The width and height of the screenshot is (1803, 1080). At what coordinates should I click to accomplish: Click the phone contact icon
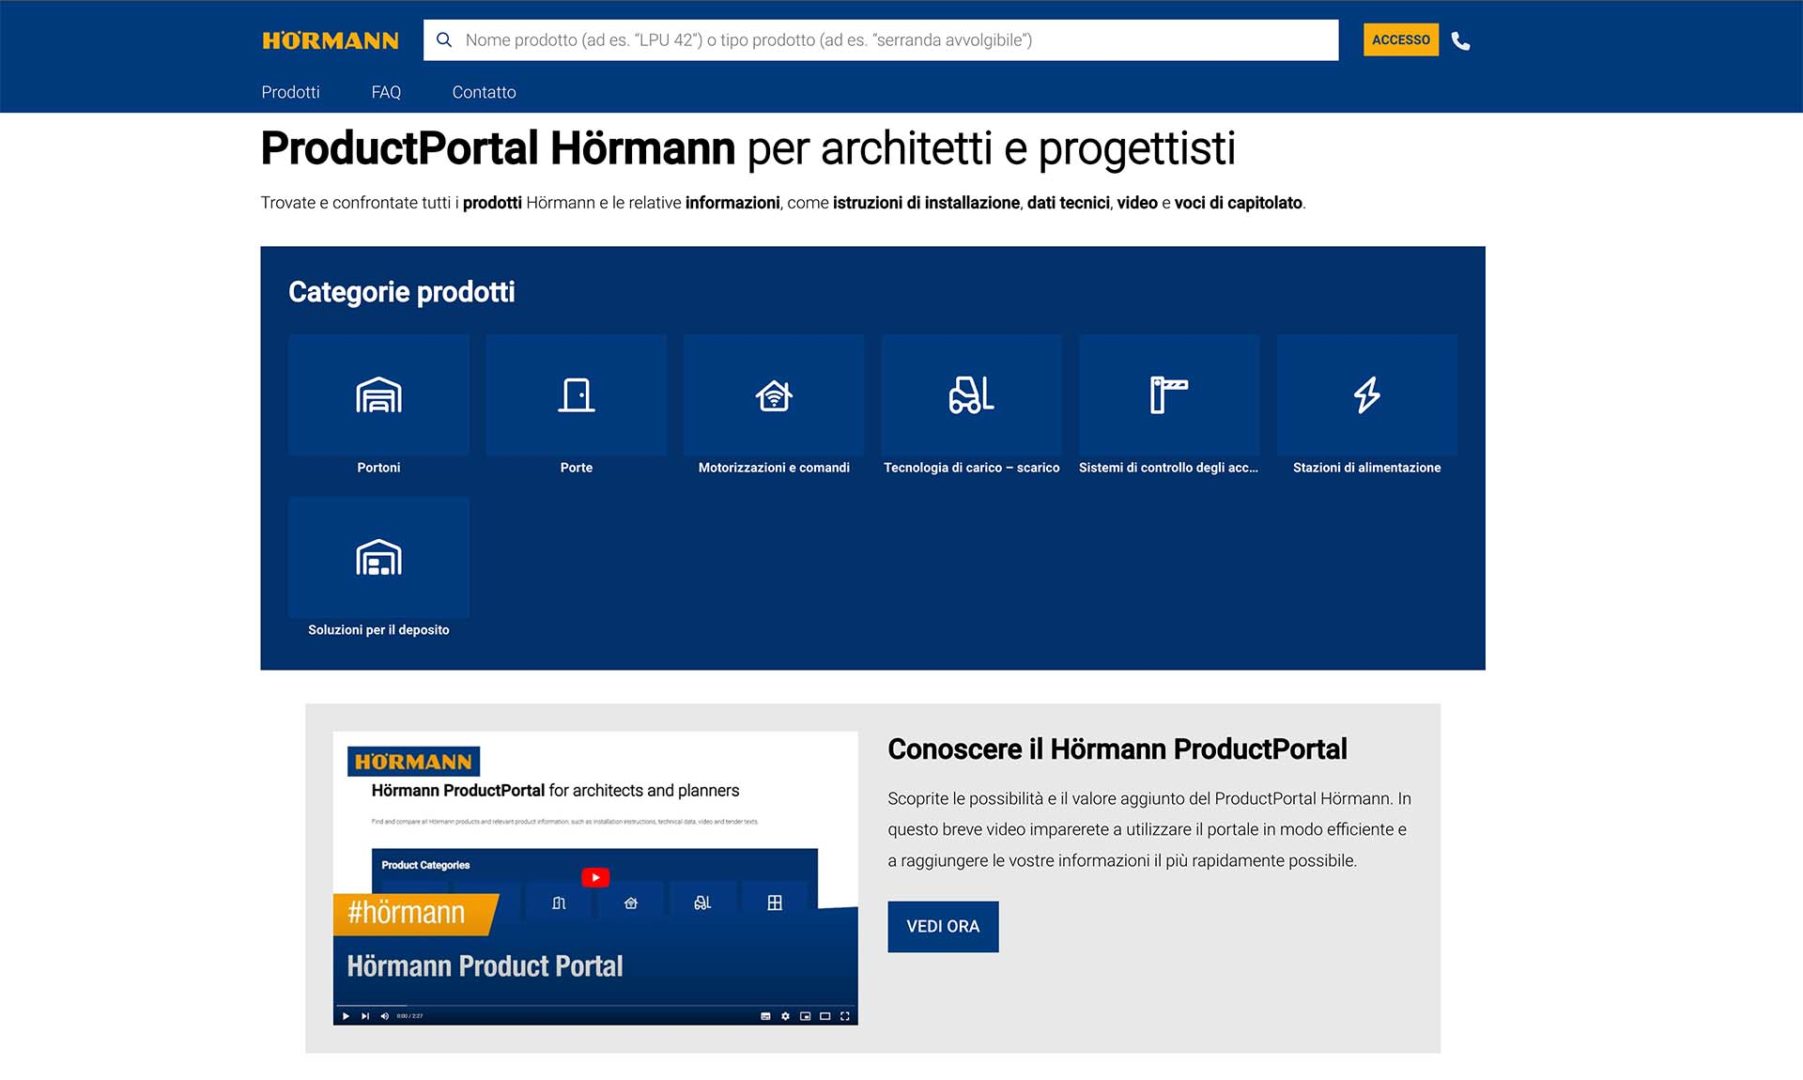pos(1461,41)
